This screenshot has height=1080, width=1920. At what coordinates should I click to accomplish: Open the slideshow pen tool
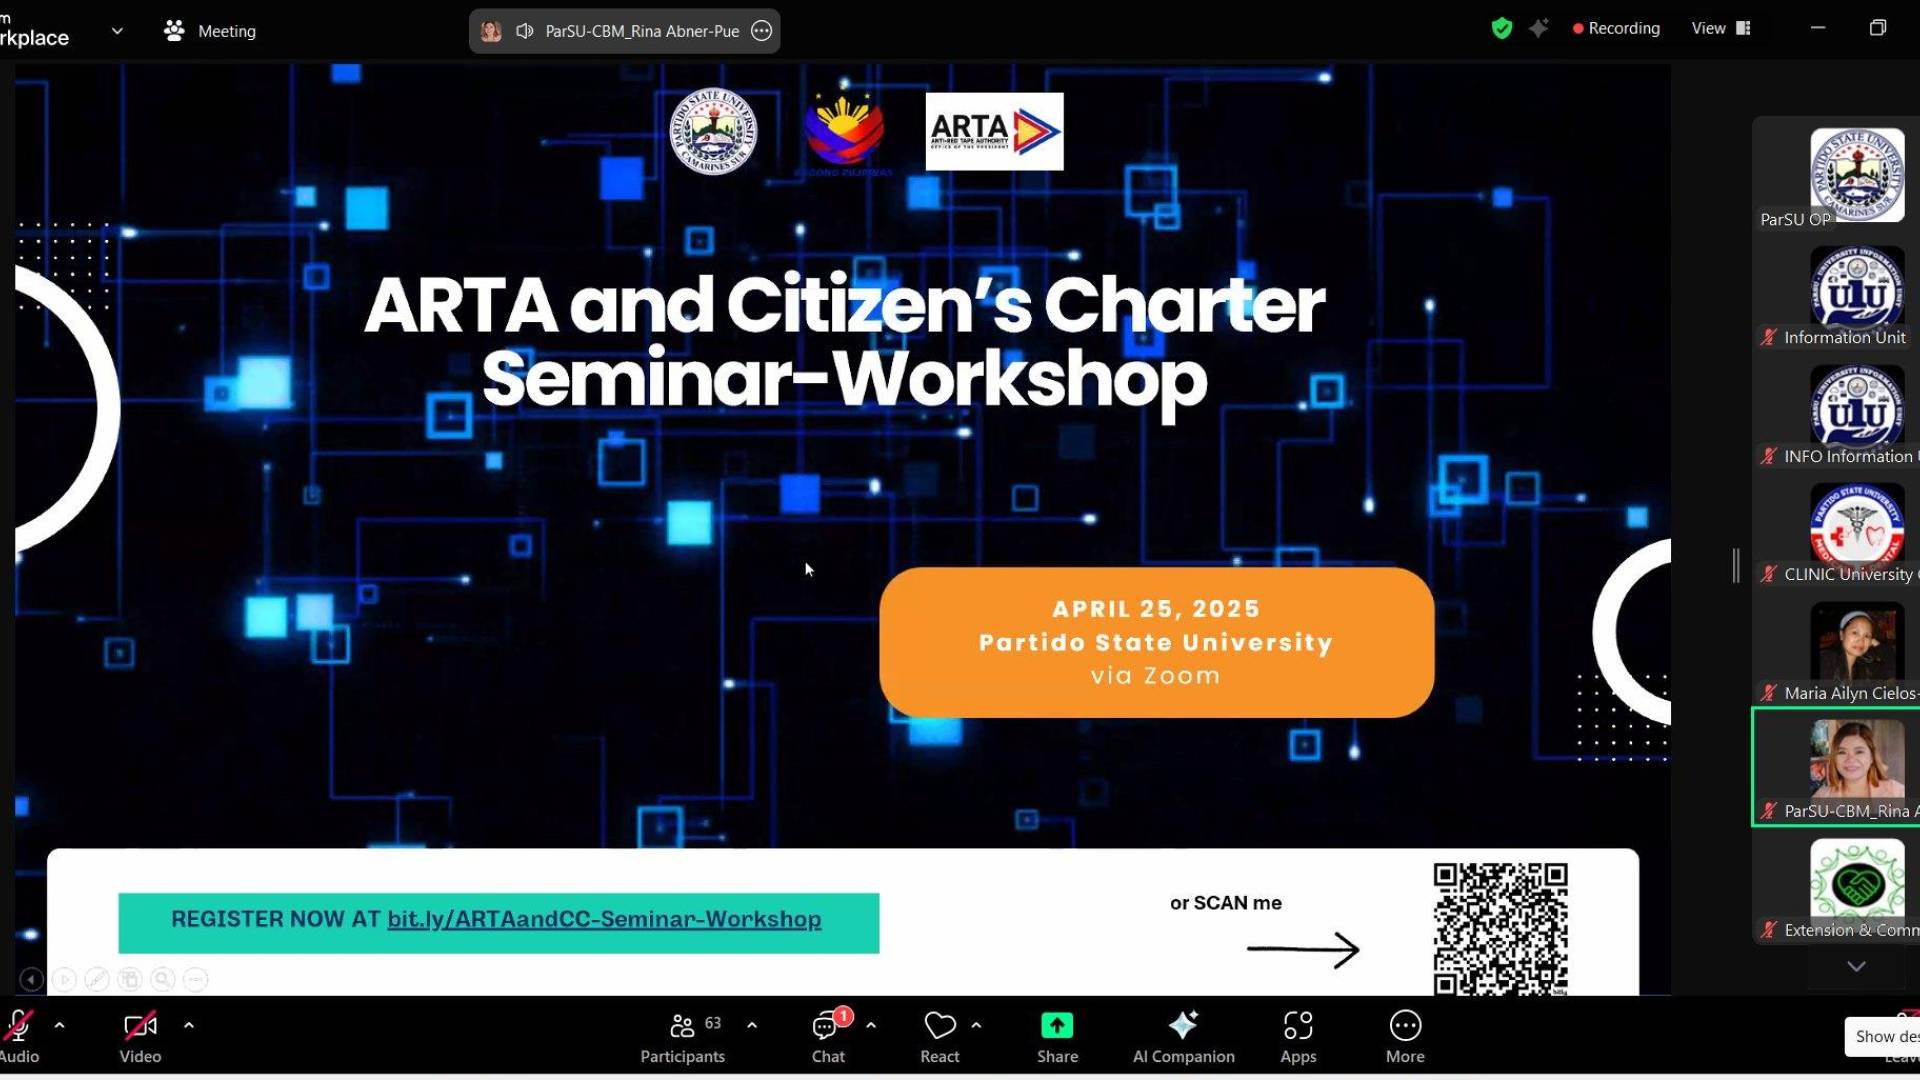click(x=97, y=980)
